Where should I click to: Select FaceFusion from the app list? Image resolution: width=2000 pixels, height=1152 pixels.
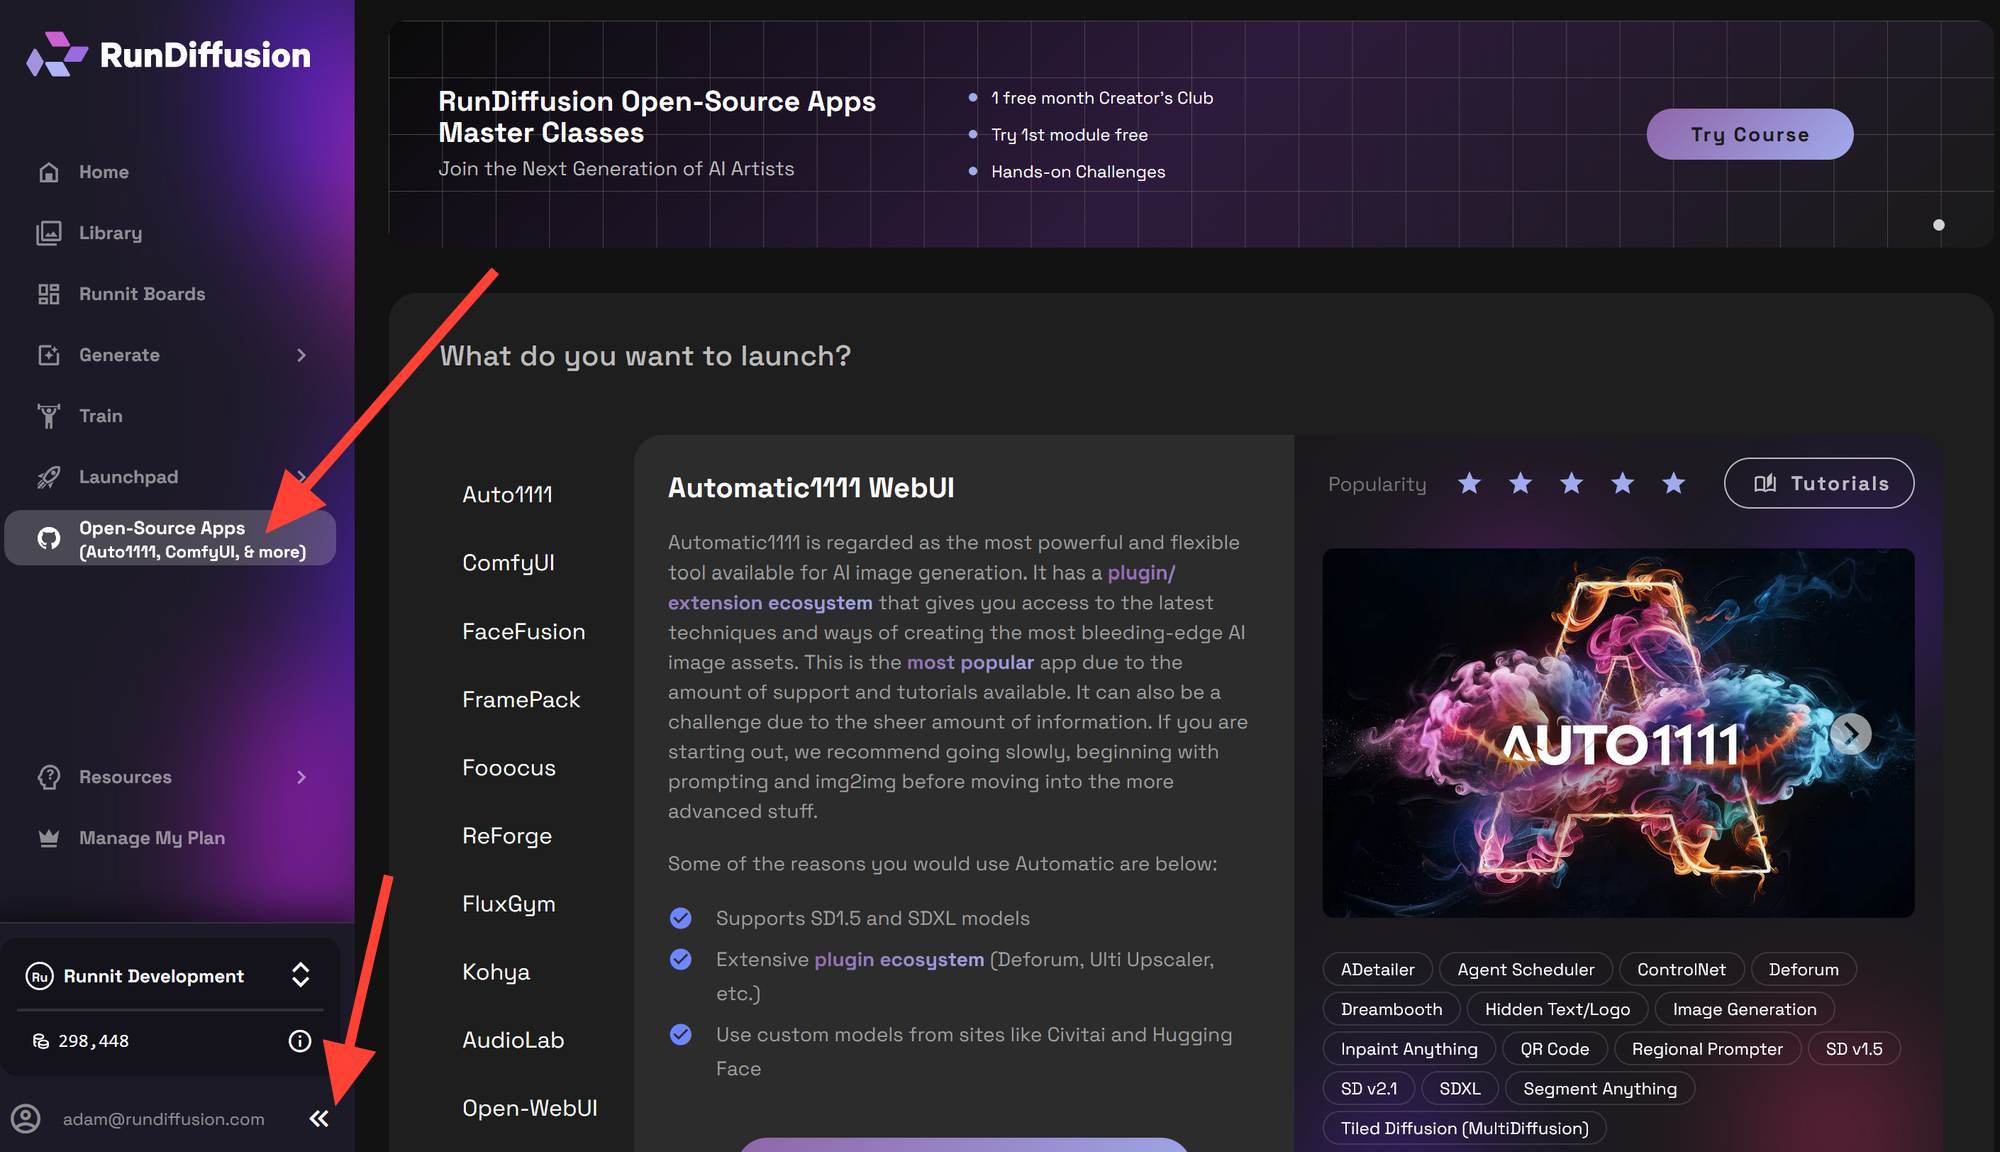(523, 632)
